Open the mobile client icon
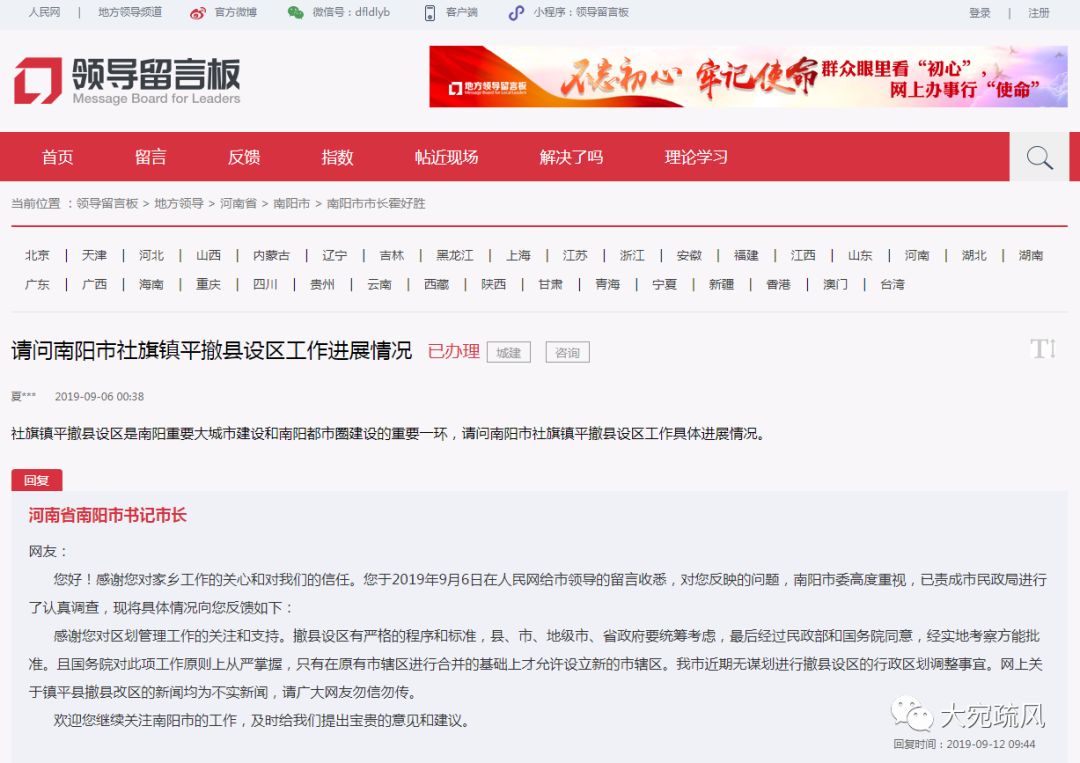The height and width of the screenshot is (763, 1080). pos(430,13)
